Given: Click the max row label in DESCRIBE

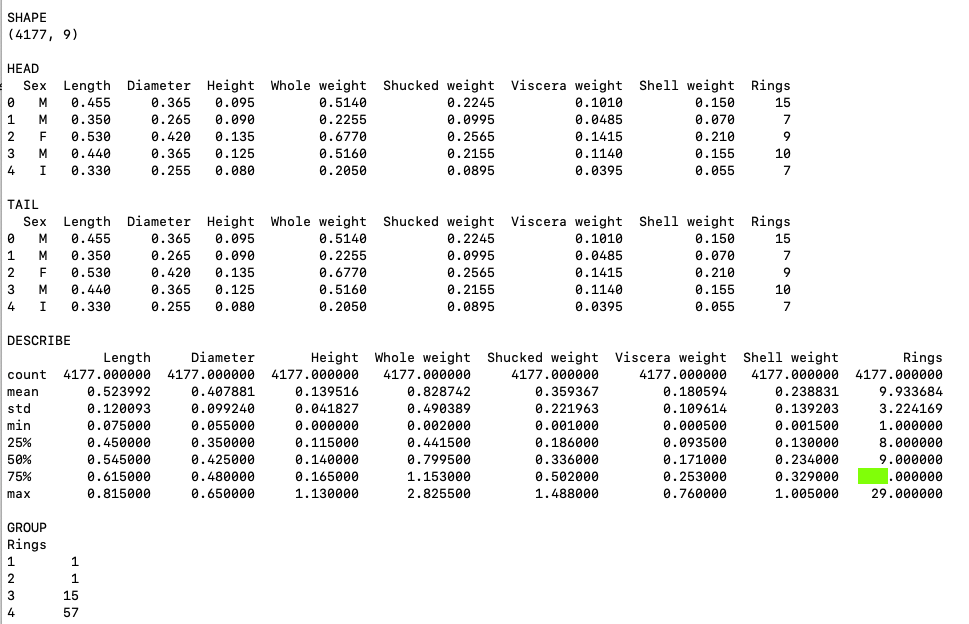Looking at the screenshot, I should point(19,494).
